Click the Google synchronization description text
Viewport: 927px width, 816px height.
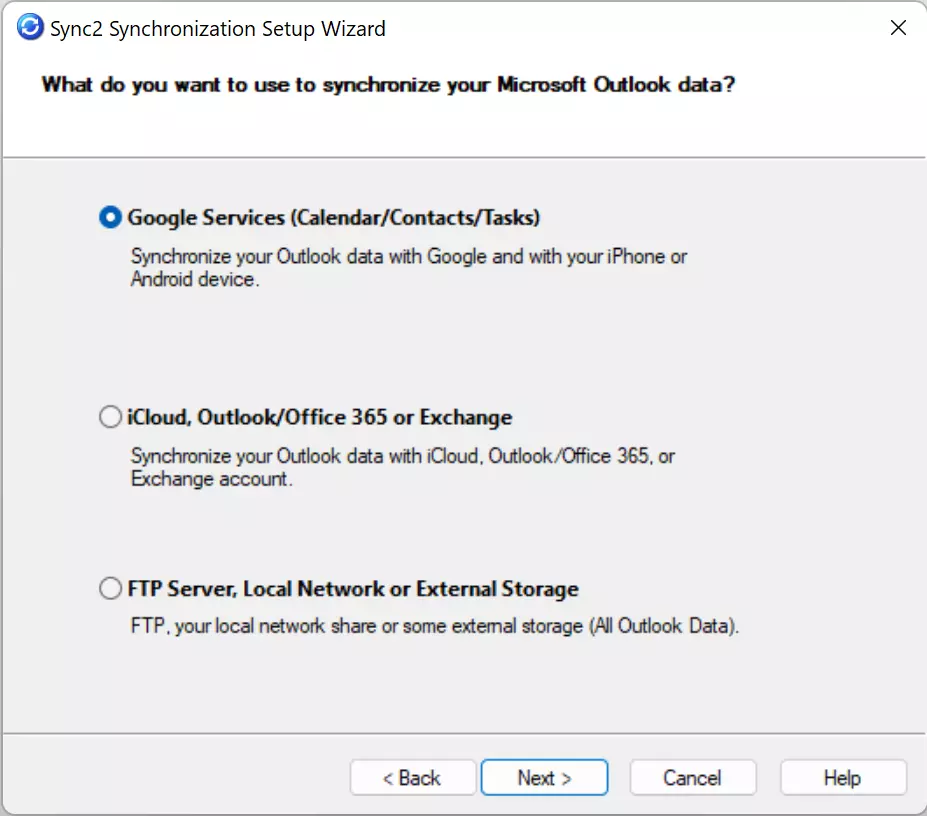pos(407,267)
